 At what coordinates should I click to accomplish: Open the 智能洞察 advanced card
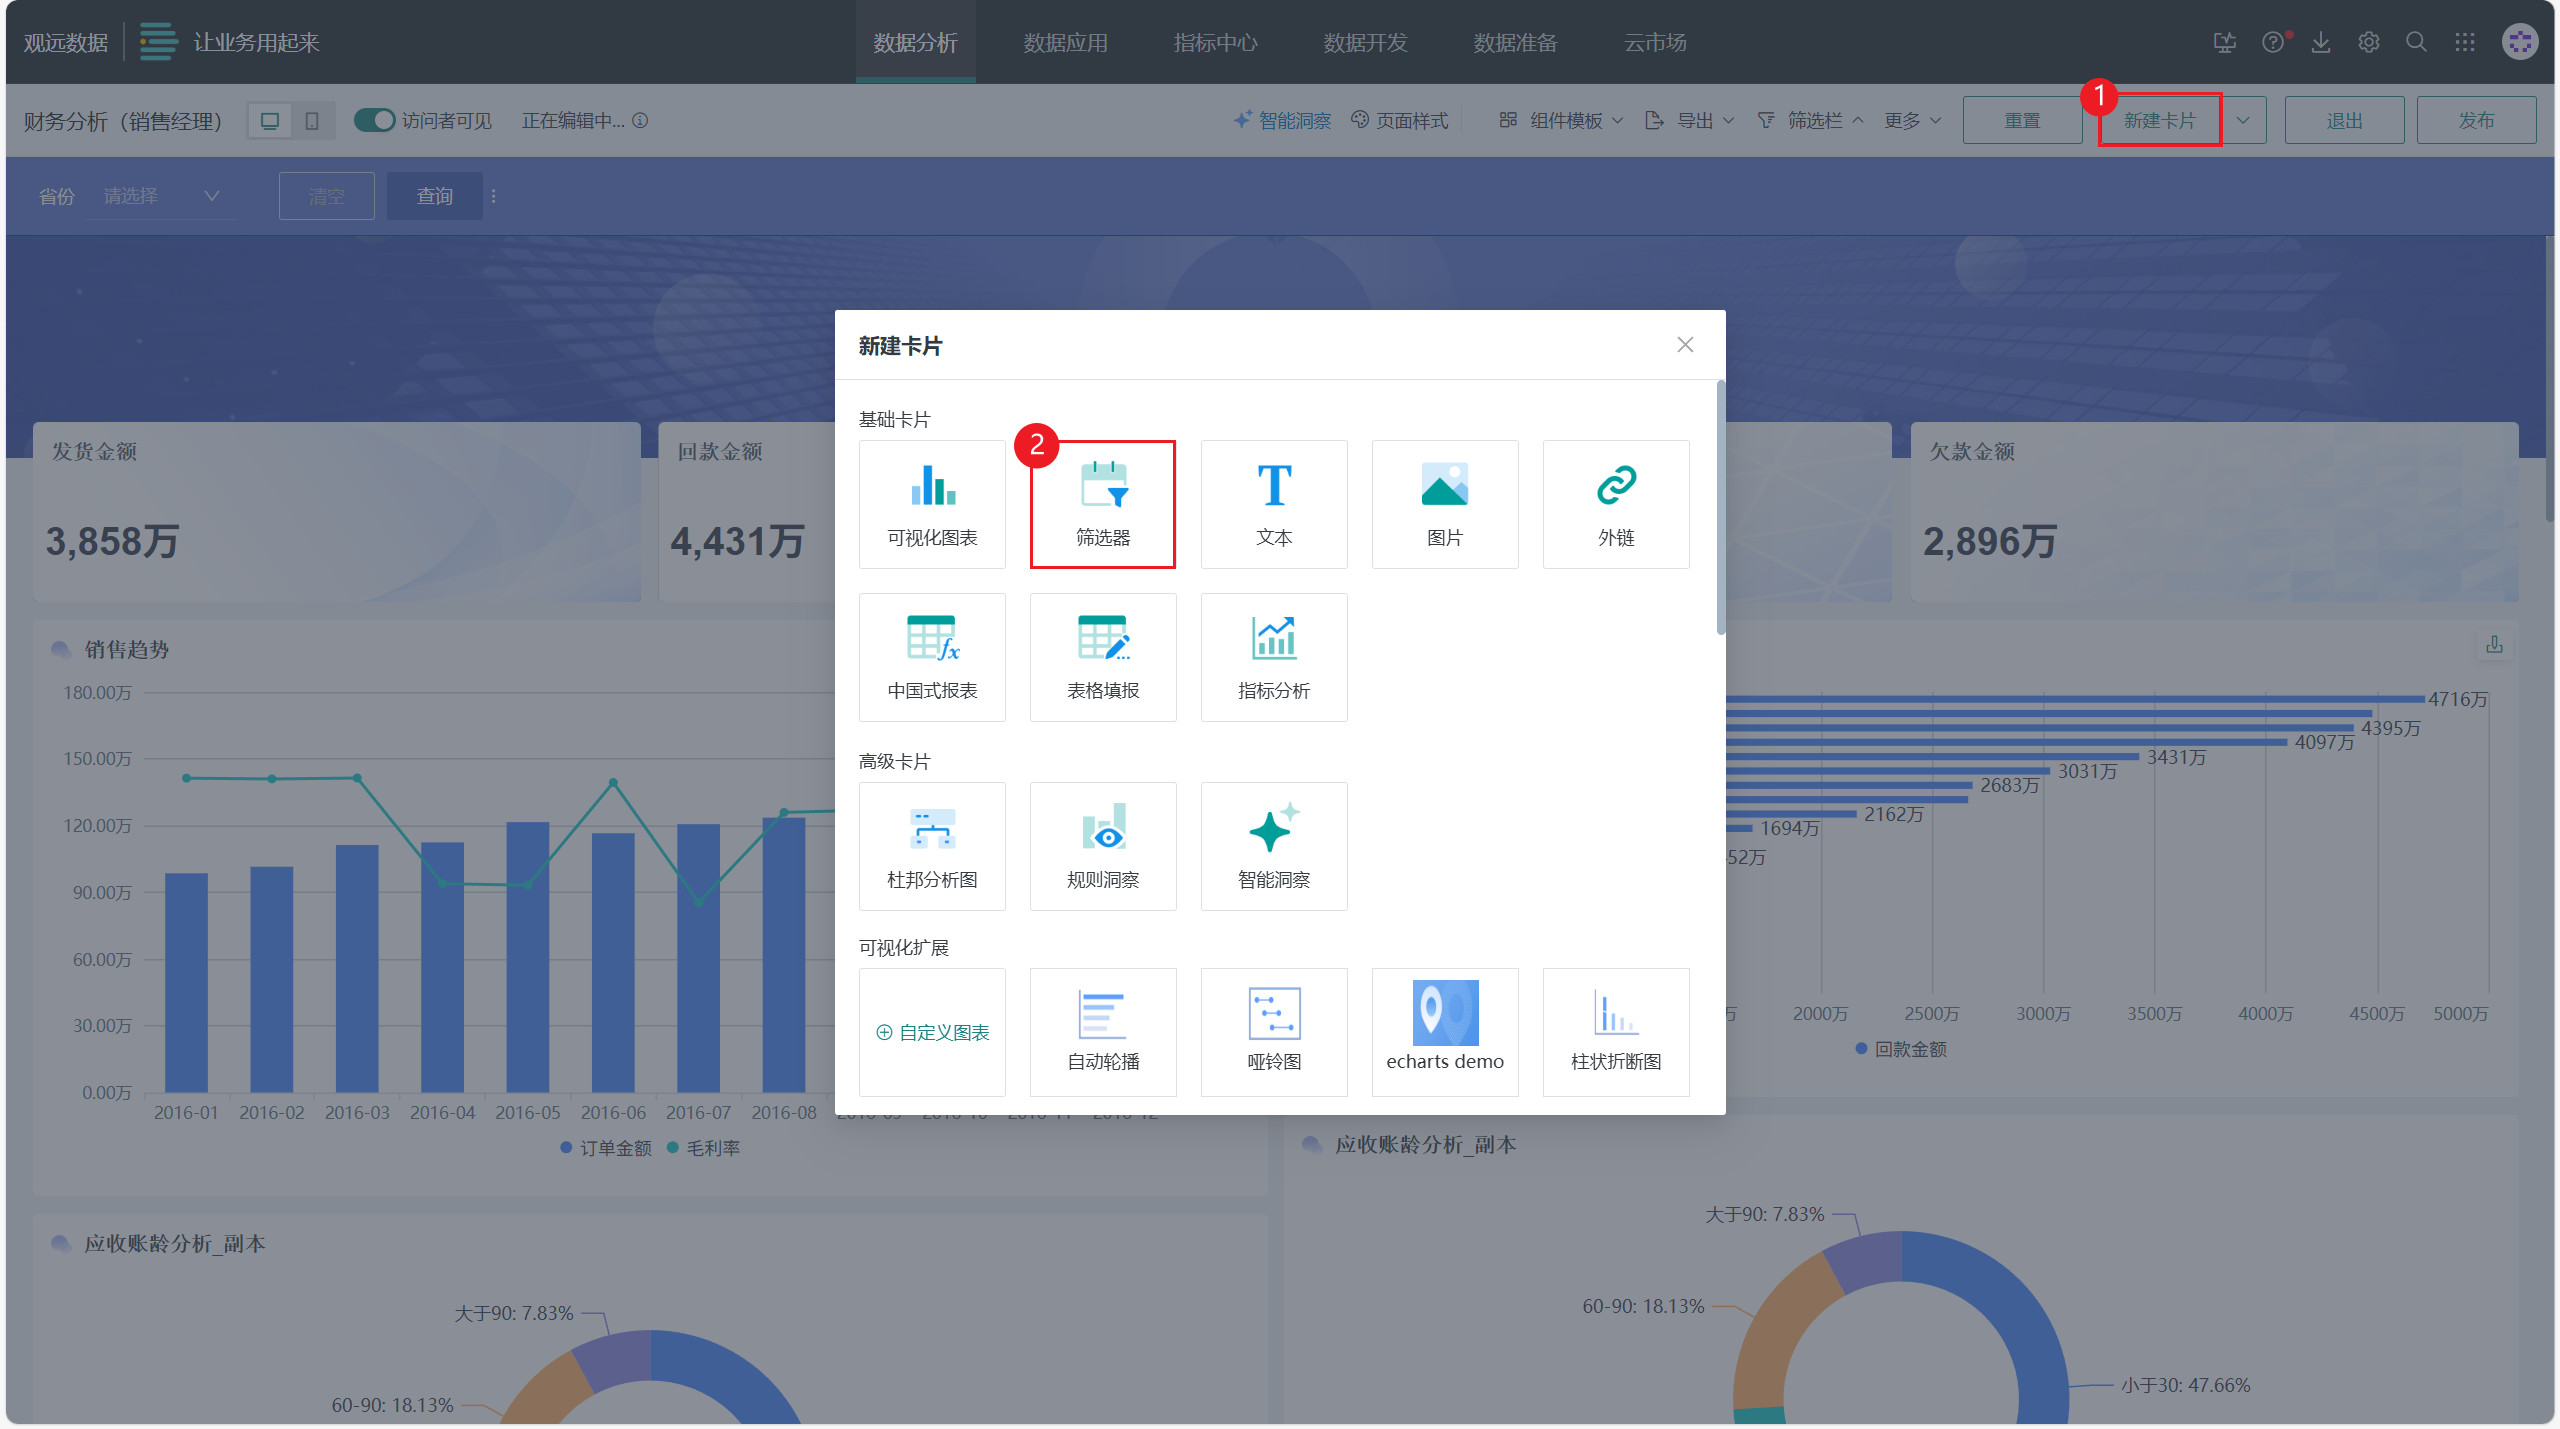[1273, 846]
